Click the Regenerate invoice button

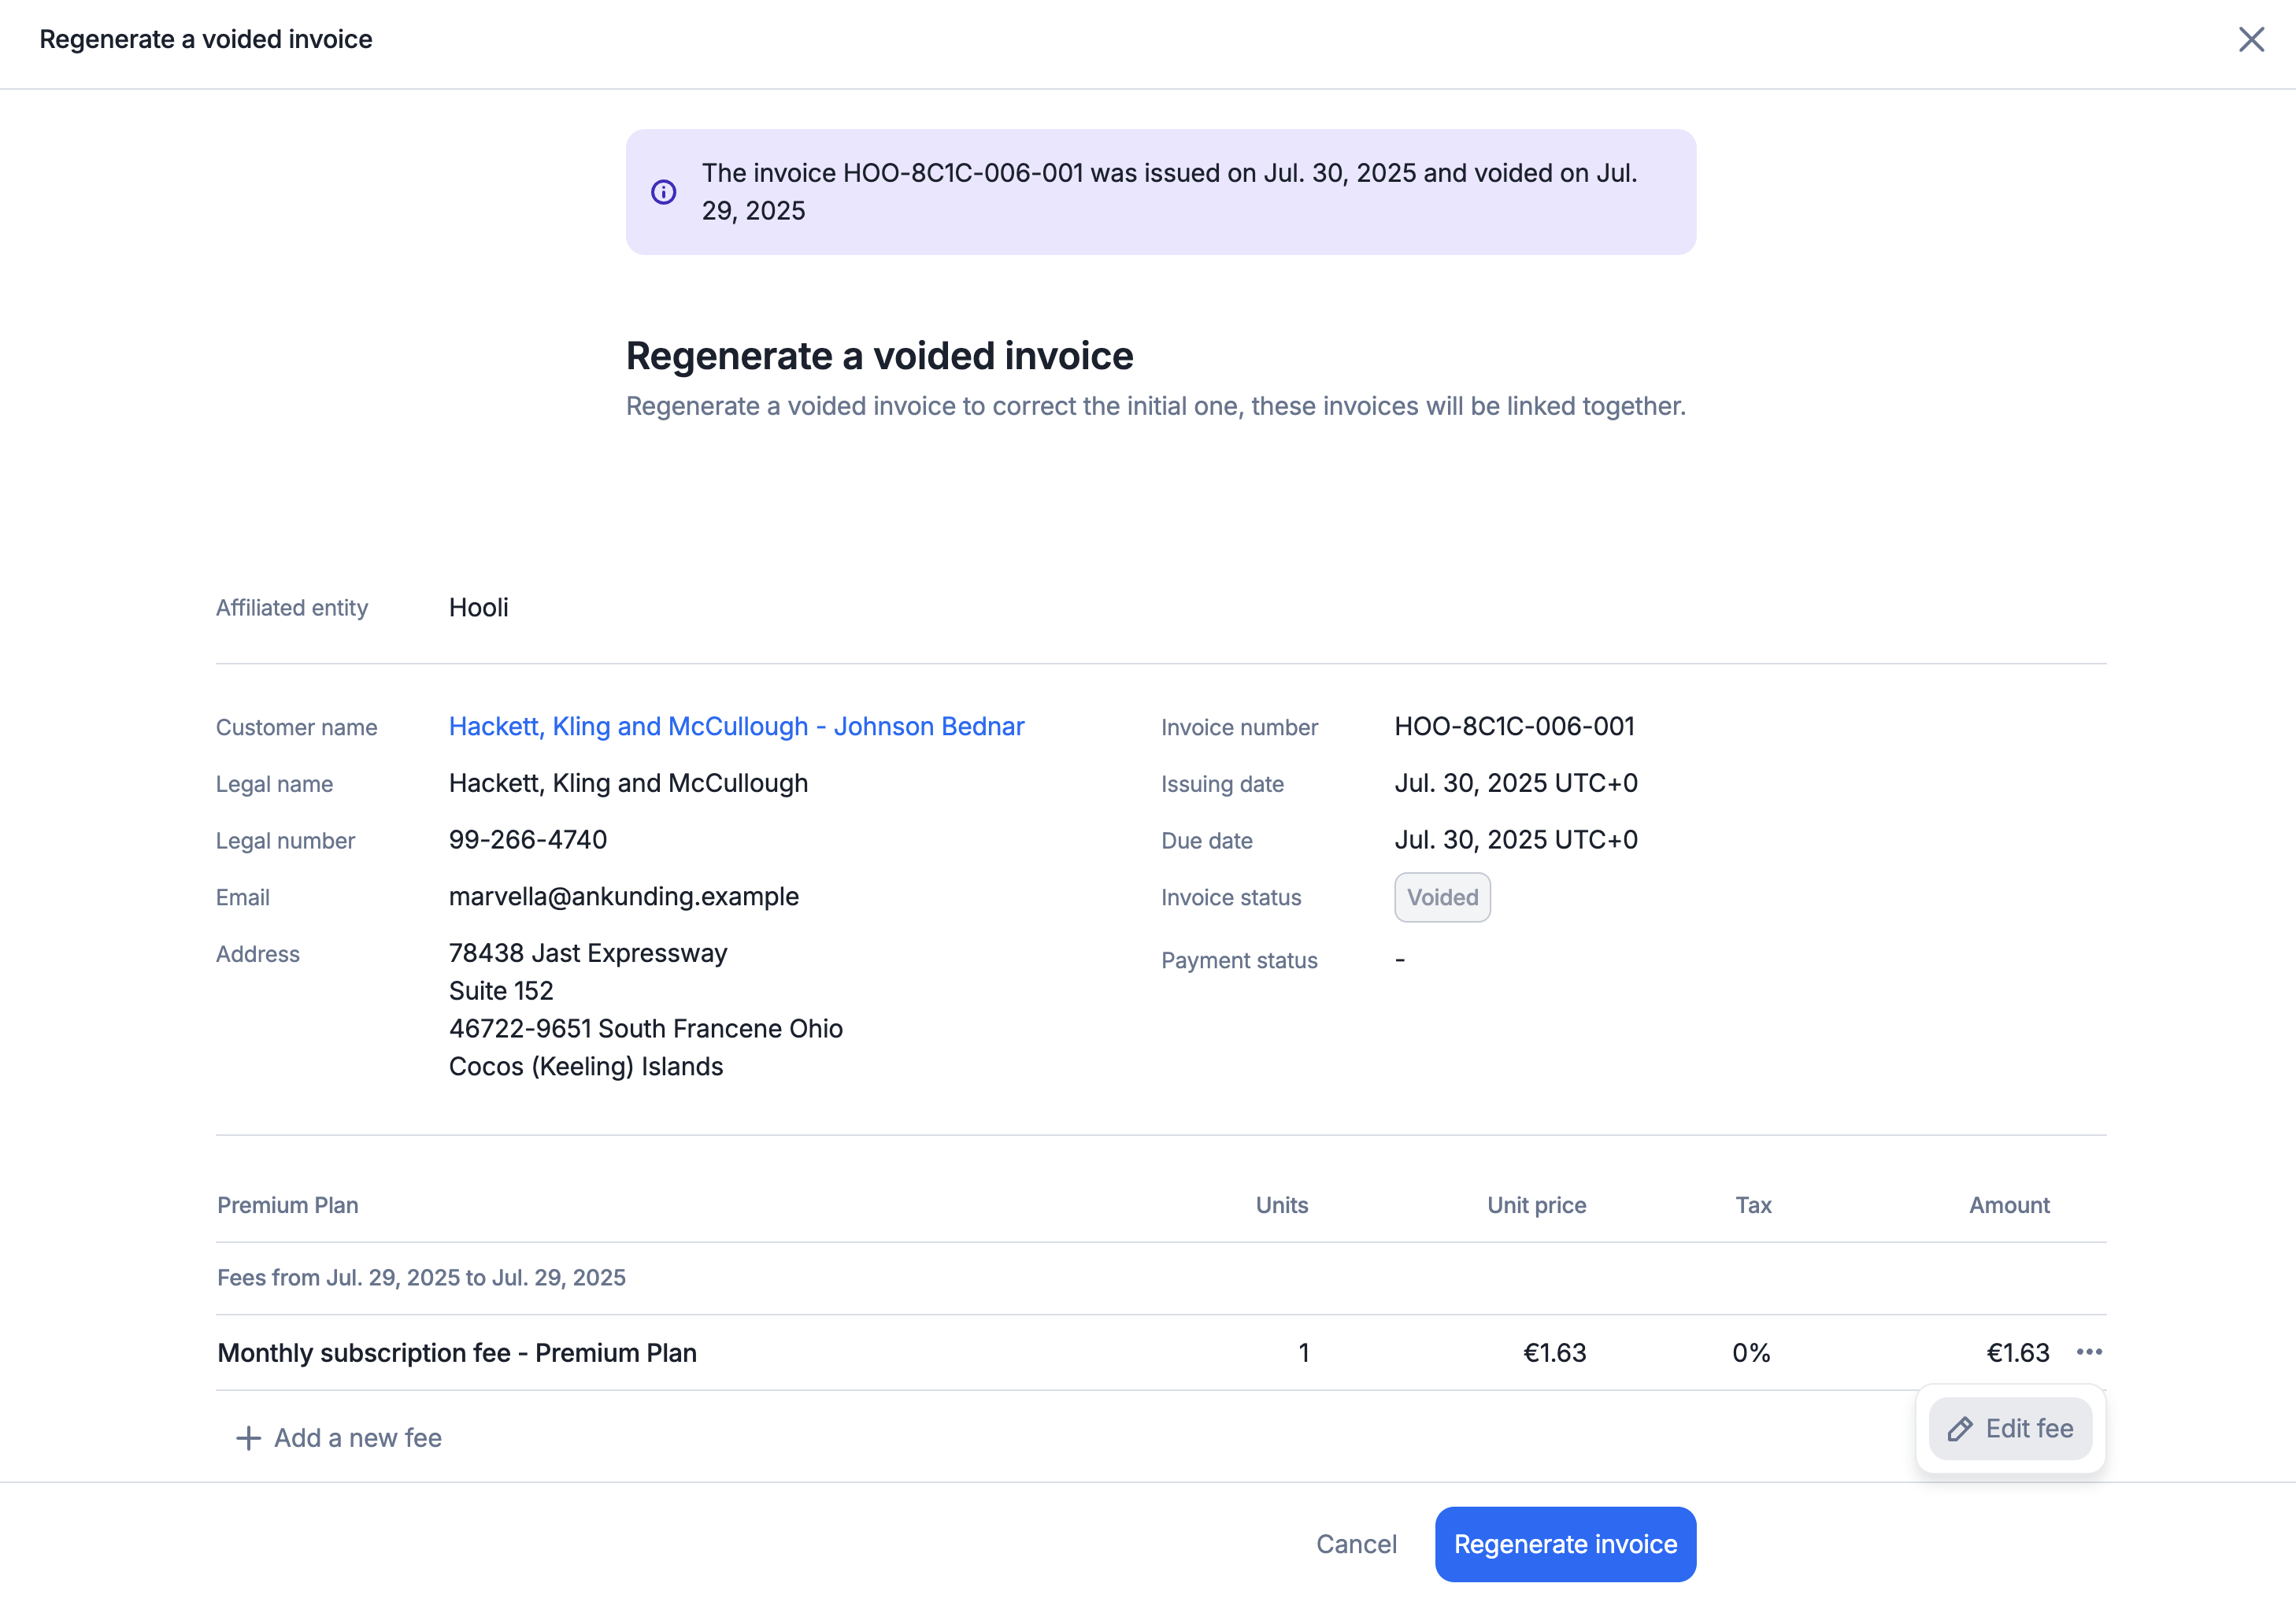click(x=1564, y=1544)
